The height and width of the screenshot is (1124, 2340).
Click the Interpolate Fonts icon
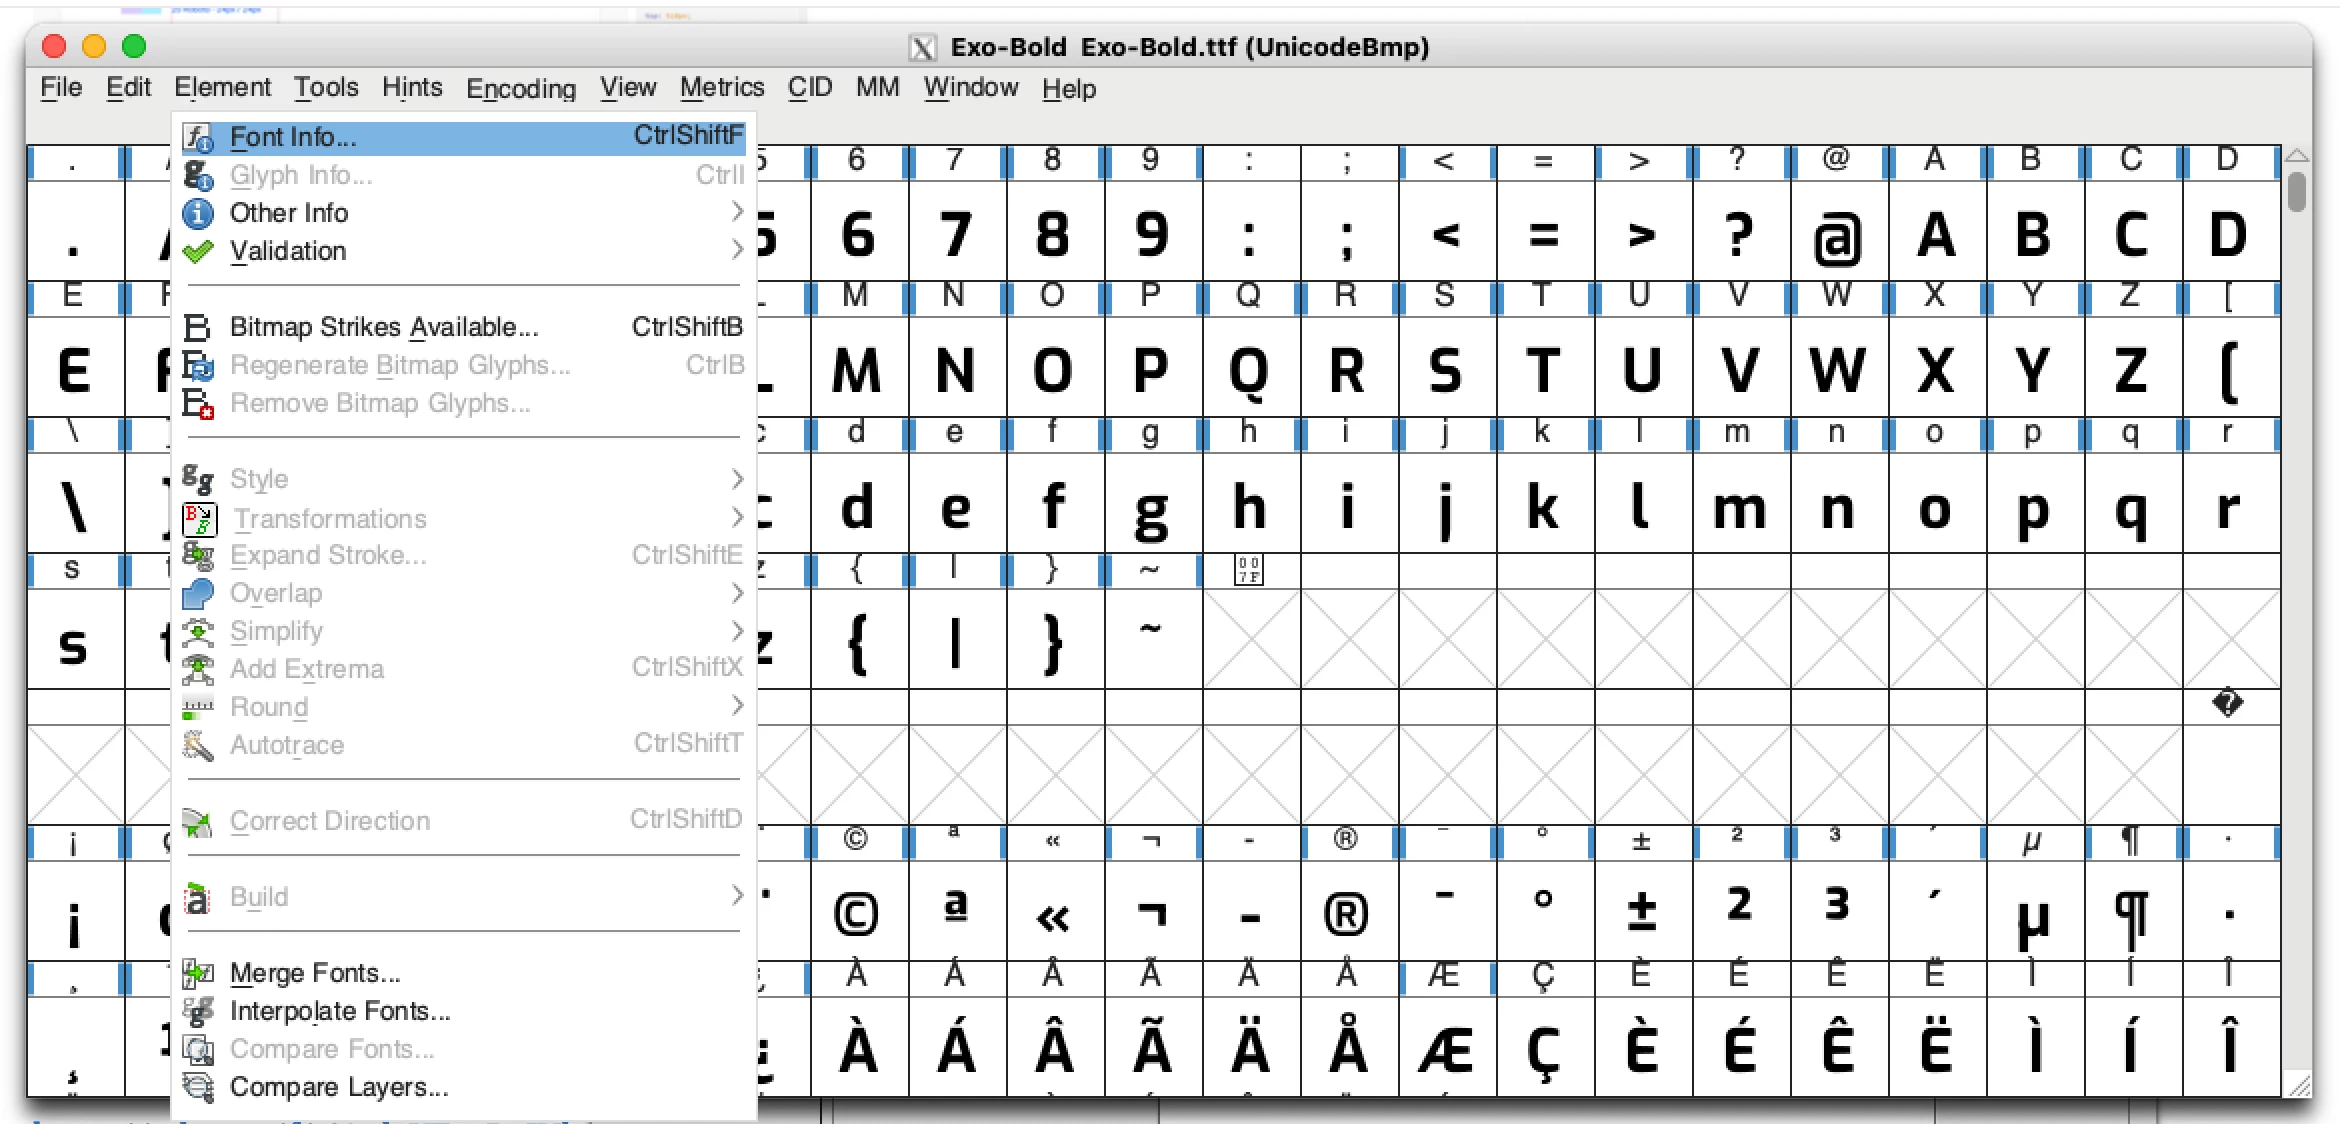(x=198, y=1011)
